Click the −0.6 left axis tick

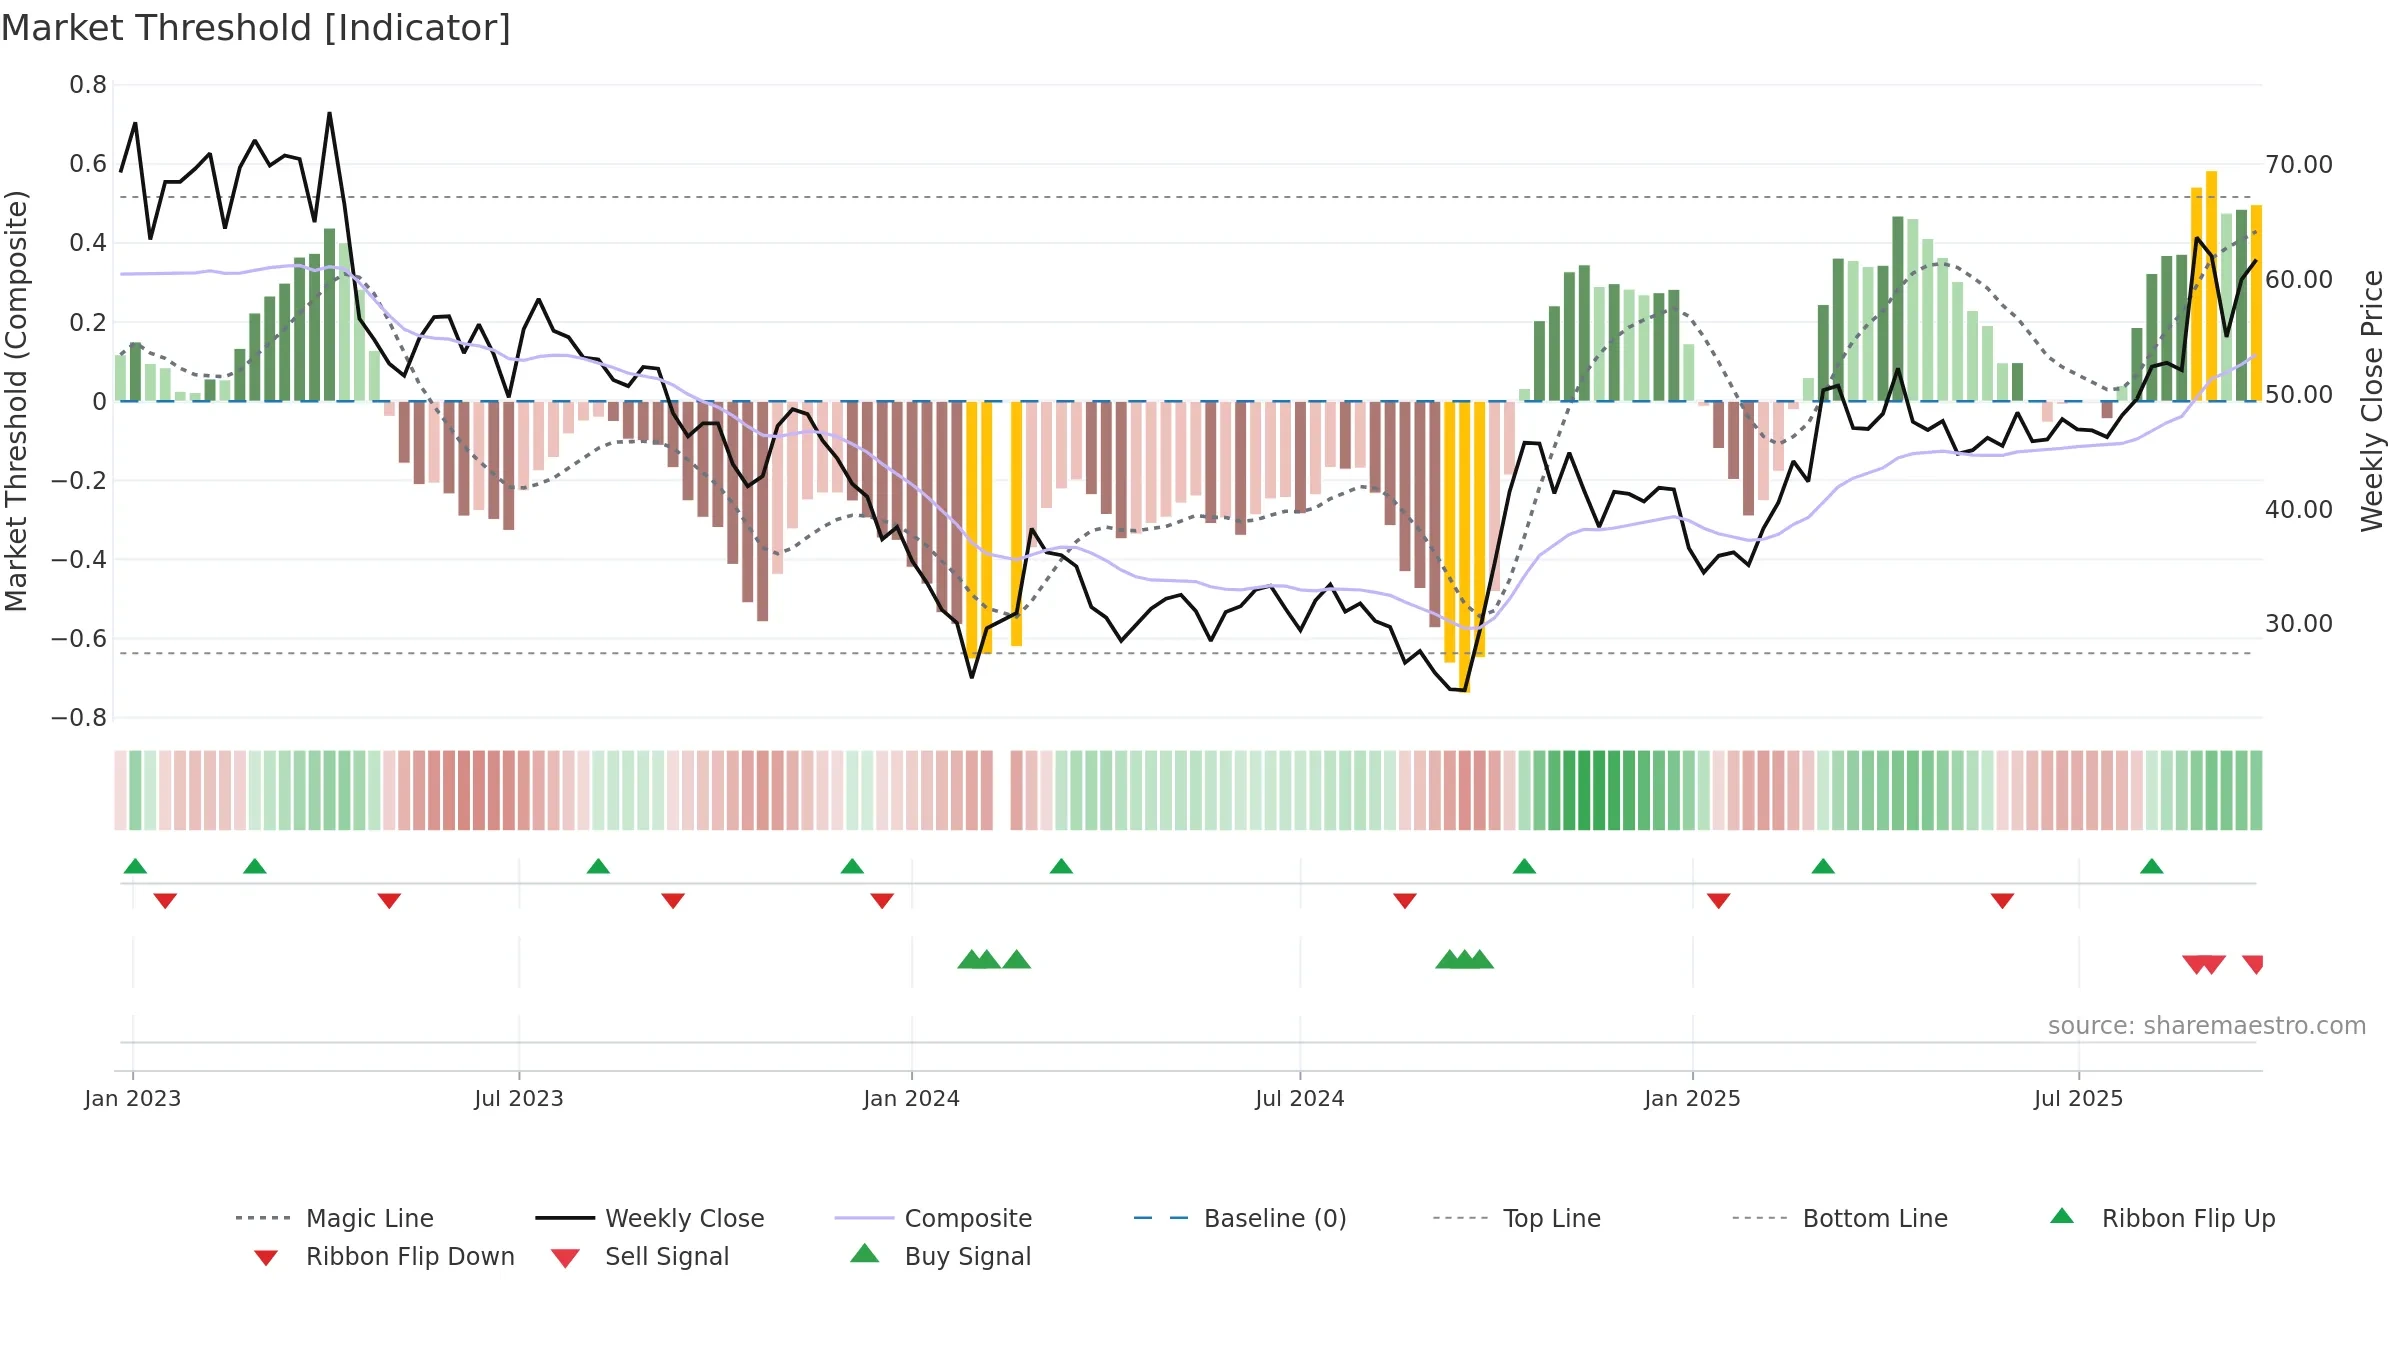pyautogui.click(x=79, y=639)
